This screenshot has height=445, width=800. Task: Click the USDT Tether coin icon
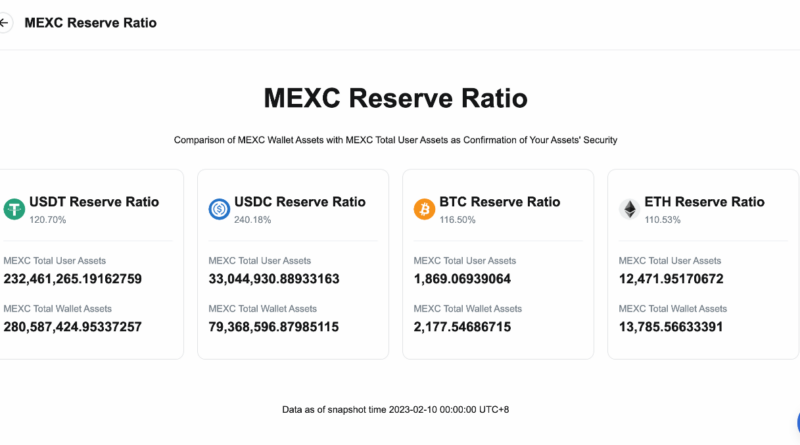point(14,209)
